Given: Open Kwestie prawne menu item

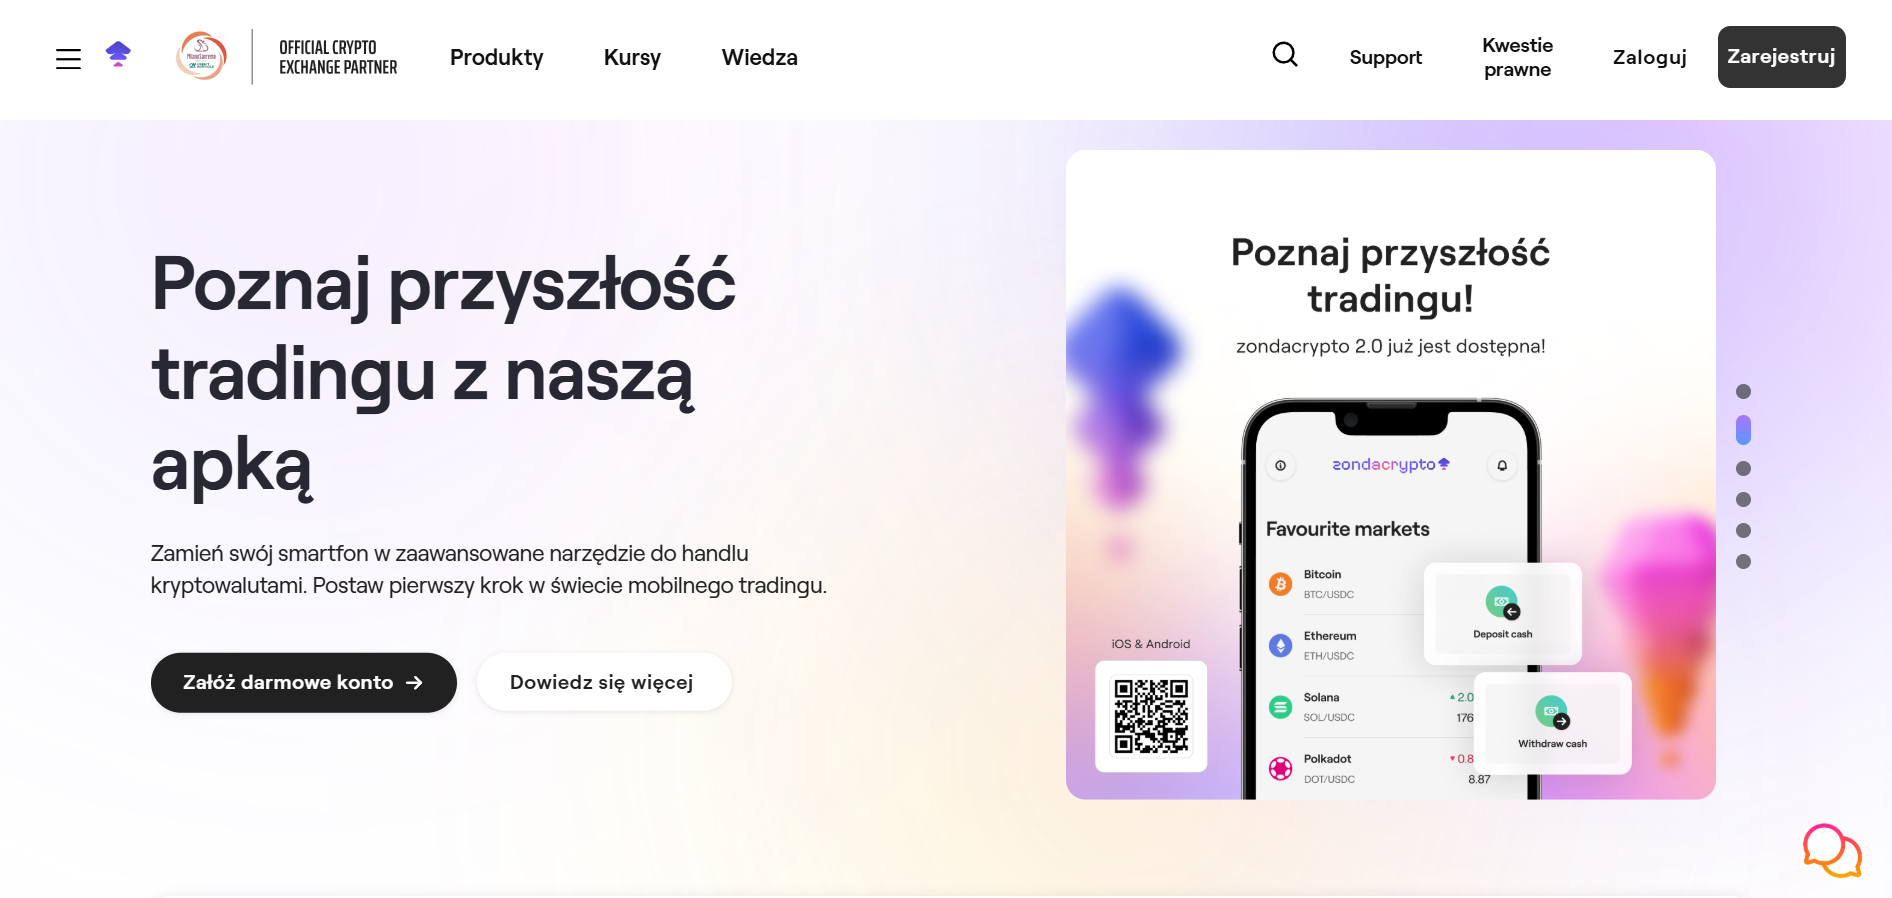Looking at the screenshot, I should pyautogui.click(x=1517, y=57).
